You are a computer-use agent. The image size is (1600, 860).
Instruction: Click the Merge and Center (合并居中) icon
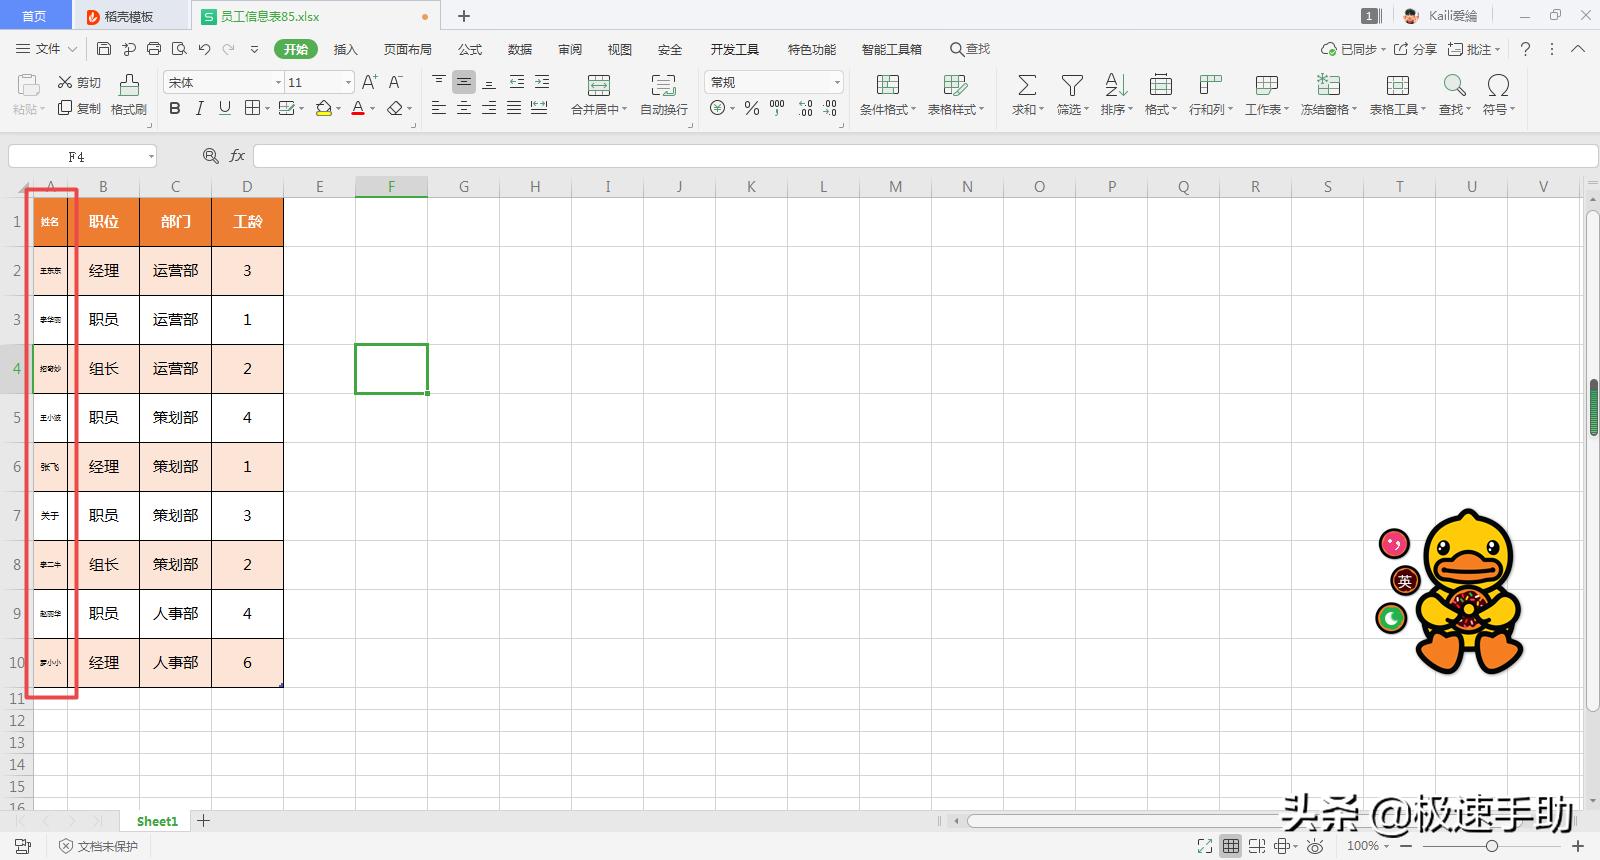point(598,86)
